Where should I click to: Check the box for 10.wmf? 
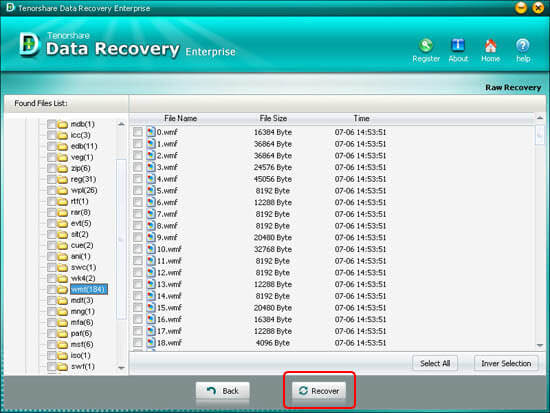[x=138, y=249]
